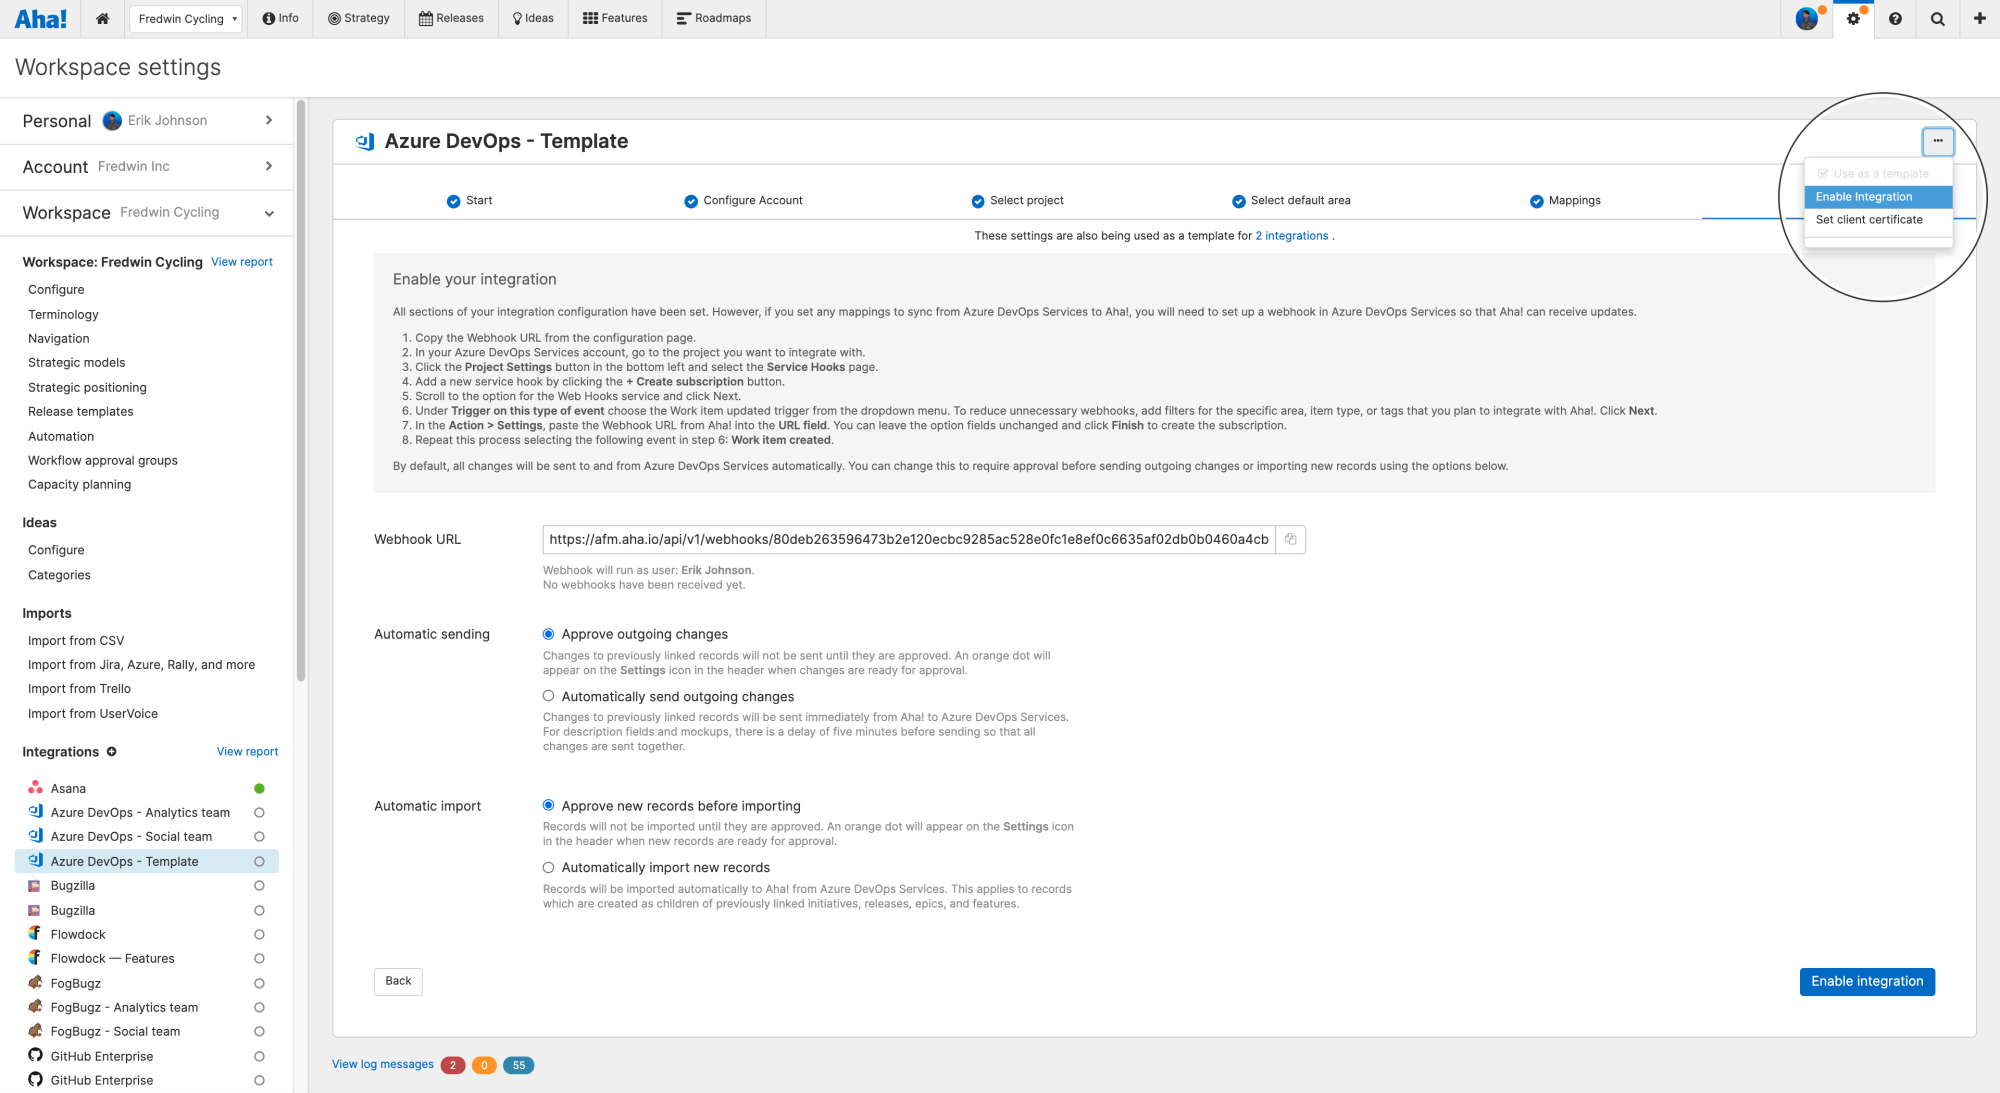Viewport: 2000px width, 1093px height.
Task: Open the settings gear icon
Action: (1853, 18)
